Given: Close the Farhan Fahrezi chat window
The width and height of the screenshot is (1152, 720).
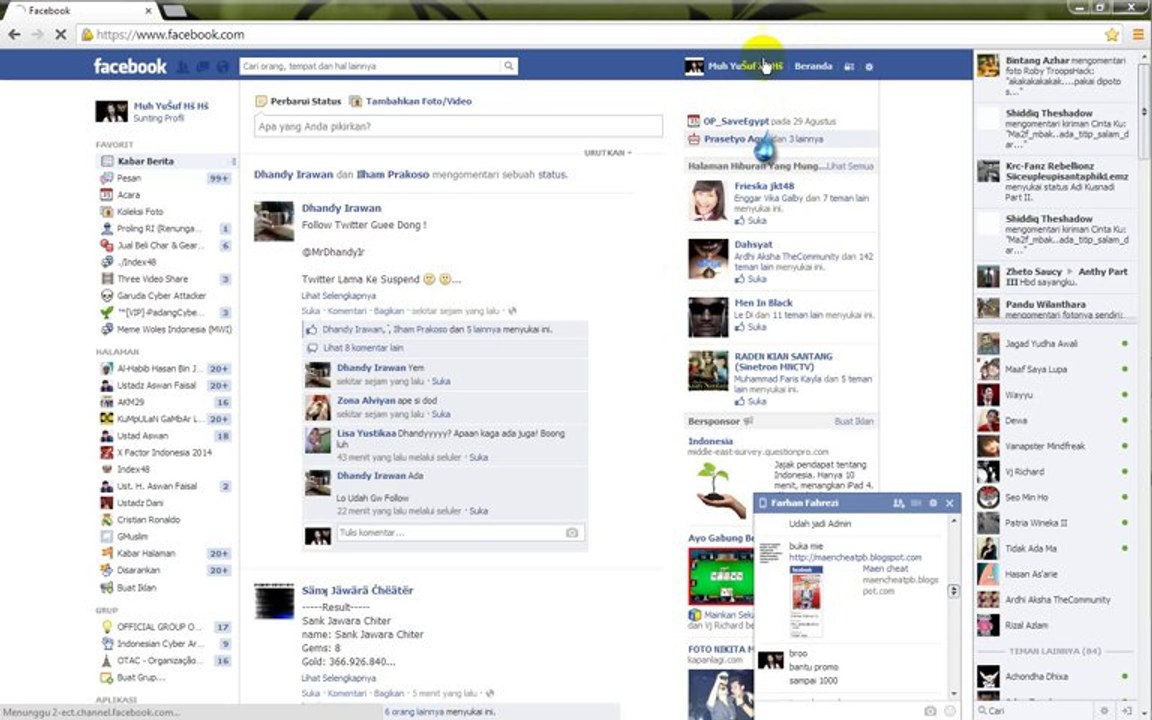Looking at the screenshot, I should 949,503.
